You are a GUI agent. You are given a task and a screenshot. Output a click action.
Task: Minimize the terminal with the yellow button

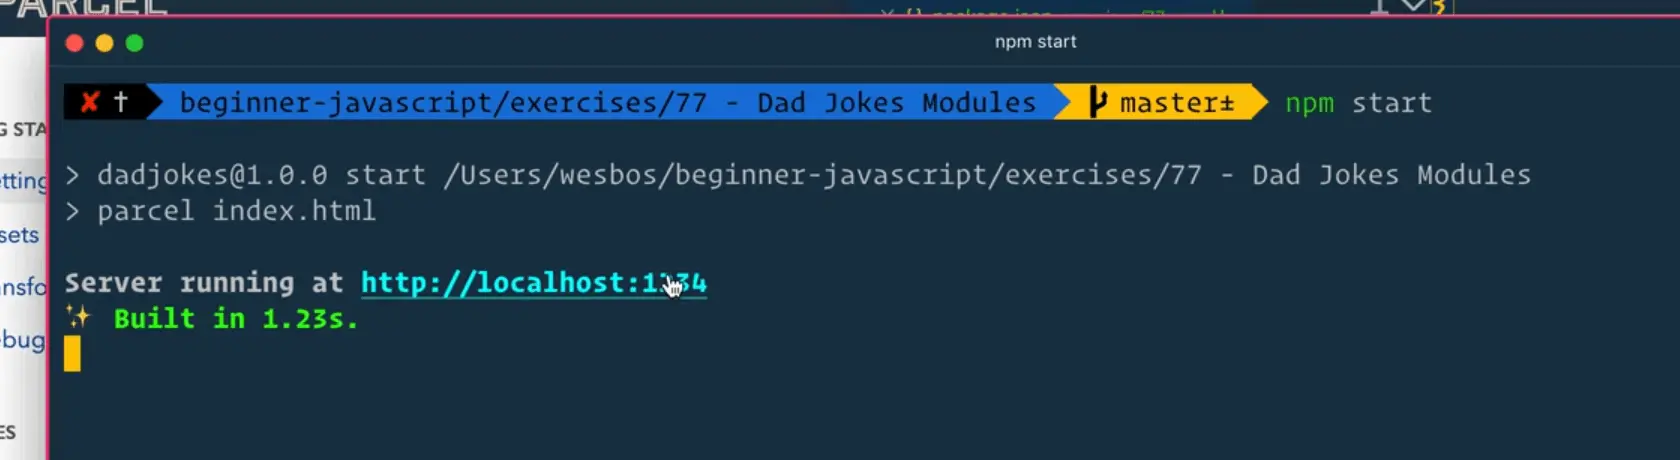coord(104,43)
